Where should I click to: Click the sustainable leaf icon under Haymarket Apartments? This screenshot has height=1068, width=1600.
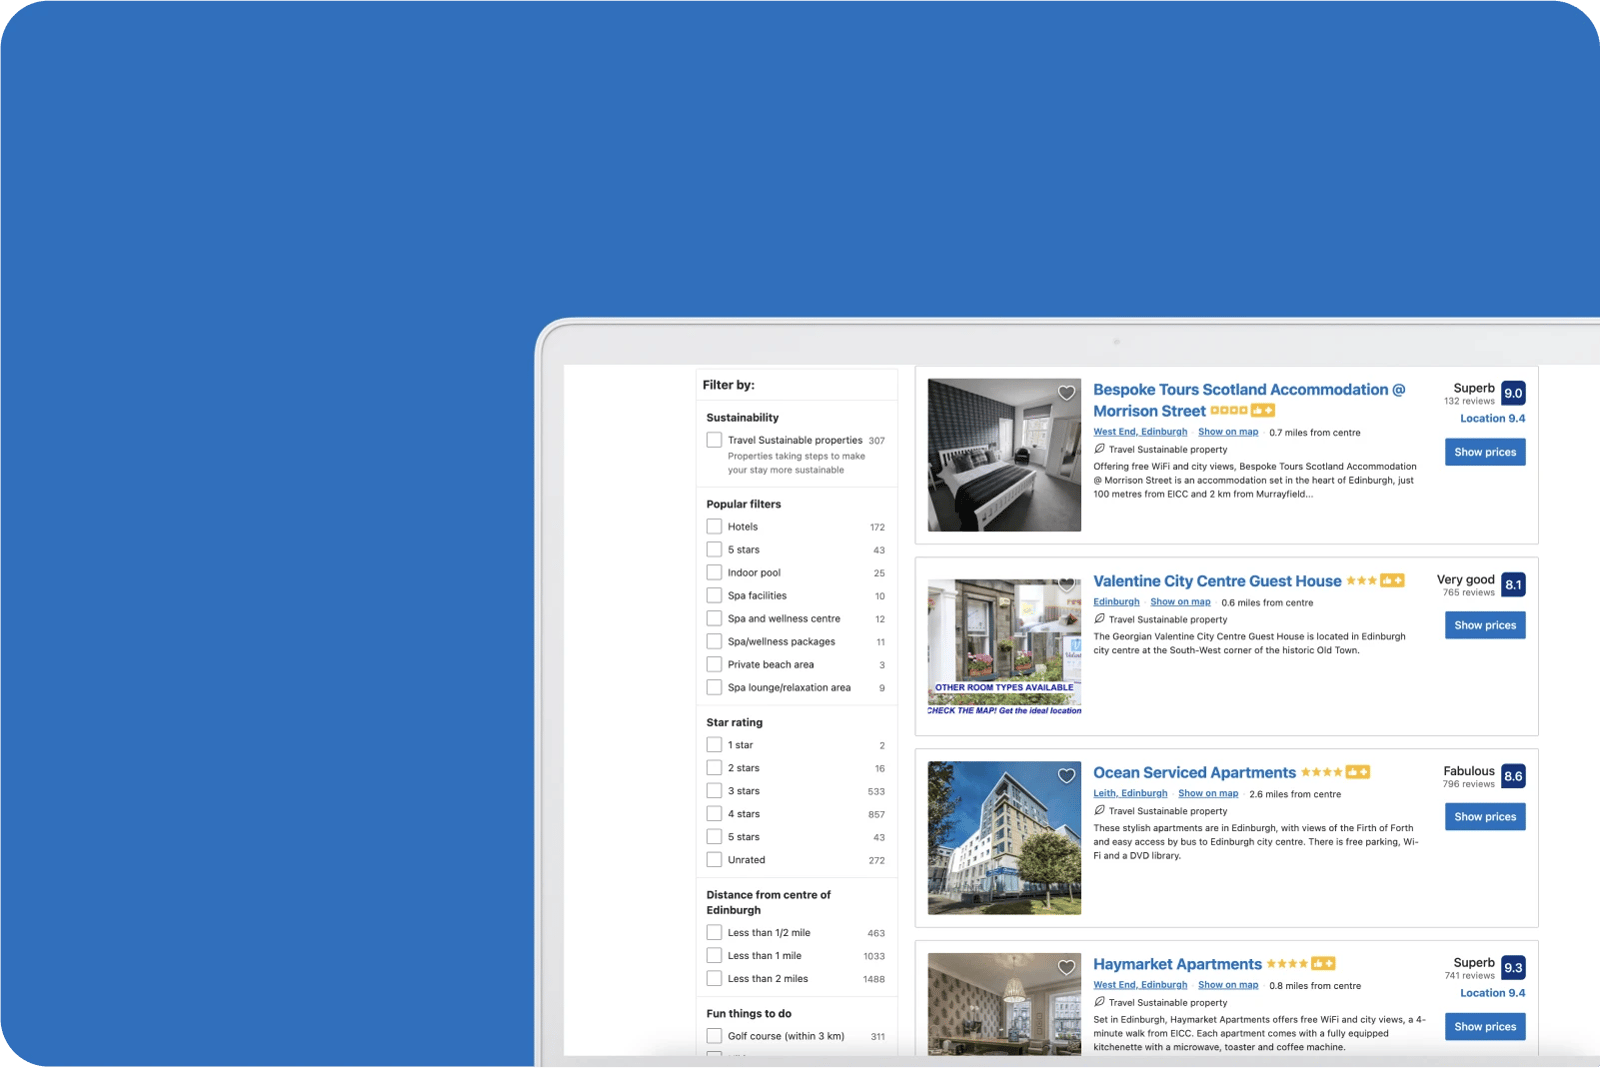(x=1099, y=1002)
